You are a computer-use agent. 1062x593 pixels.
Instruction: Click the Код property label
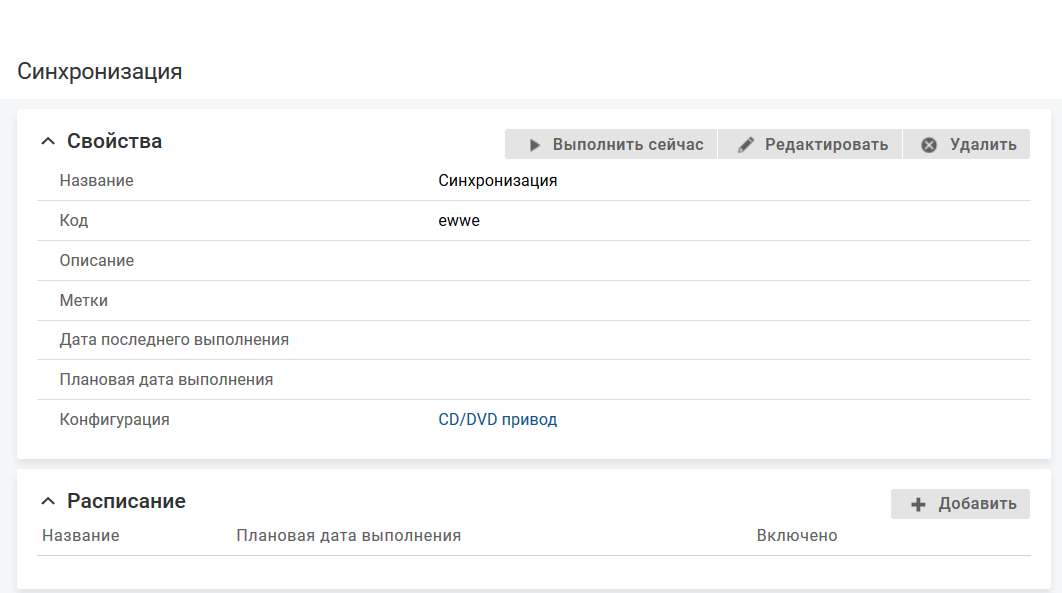coord(74,221)
